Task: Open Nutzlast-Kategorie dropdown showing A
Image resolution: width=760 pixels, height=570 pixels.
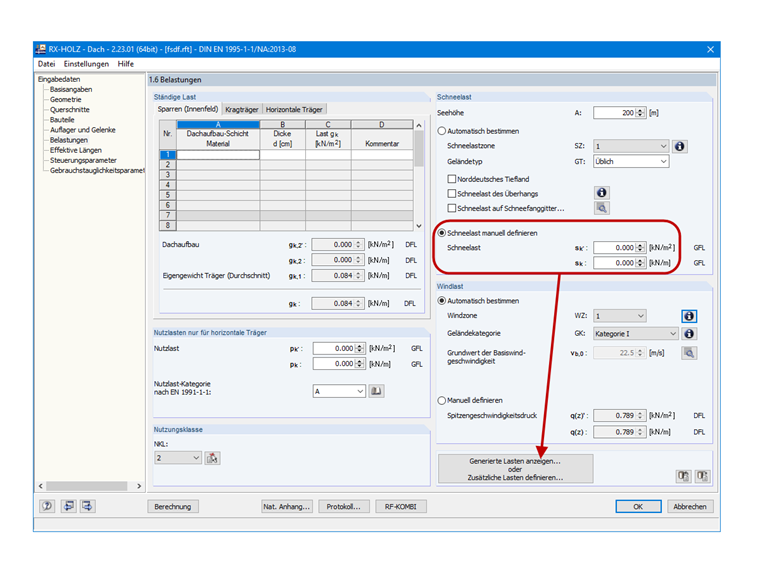Action: pyautogui.click(x=339, y=391)
